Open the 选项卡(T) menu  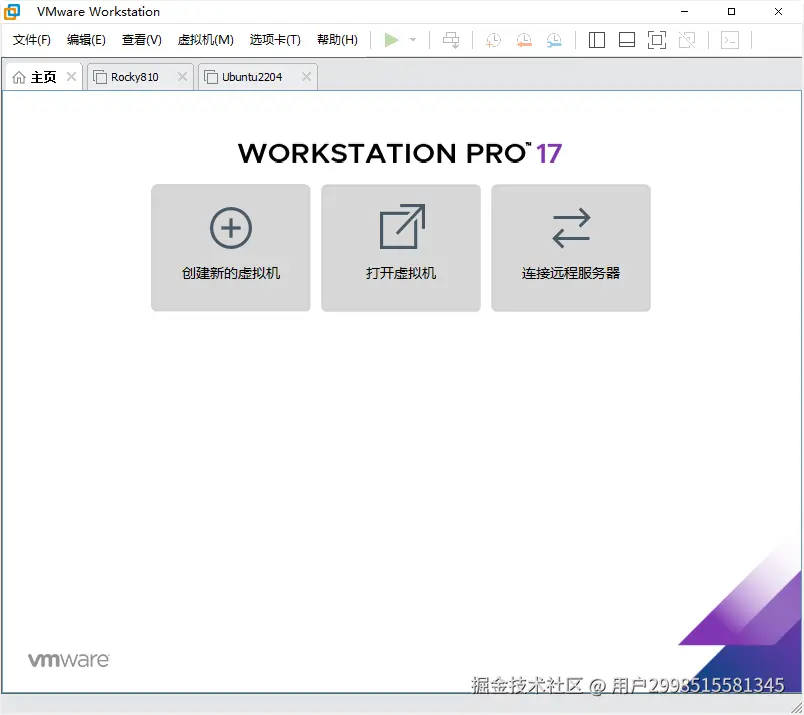[275, 40]
